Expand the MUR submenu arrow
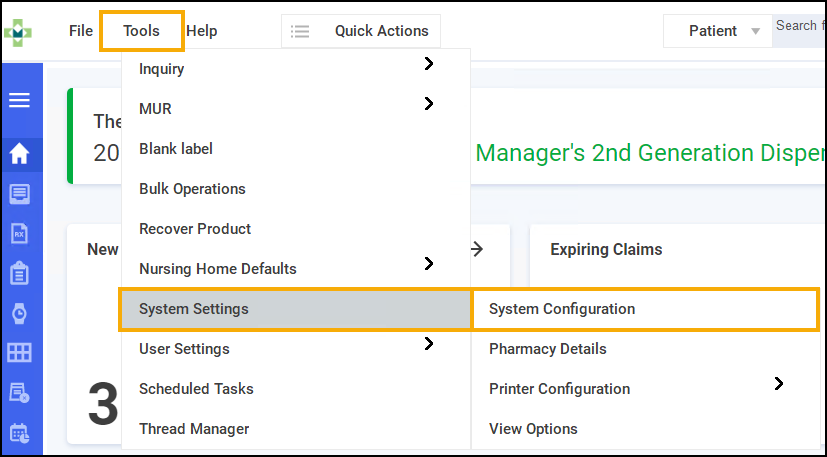Screen dimensions: 827x457 [x=429, y=104]
